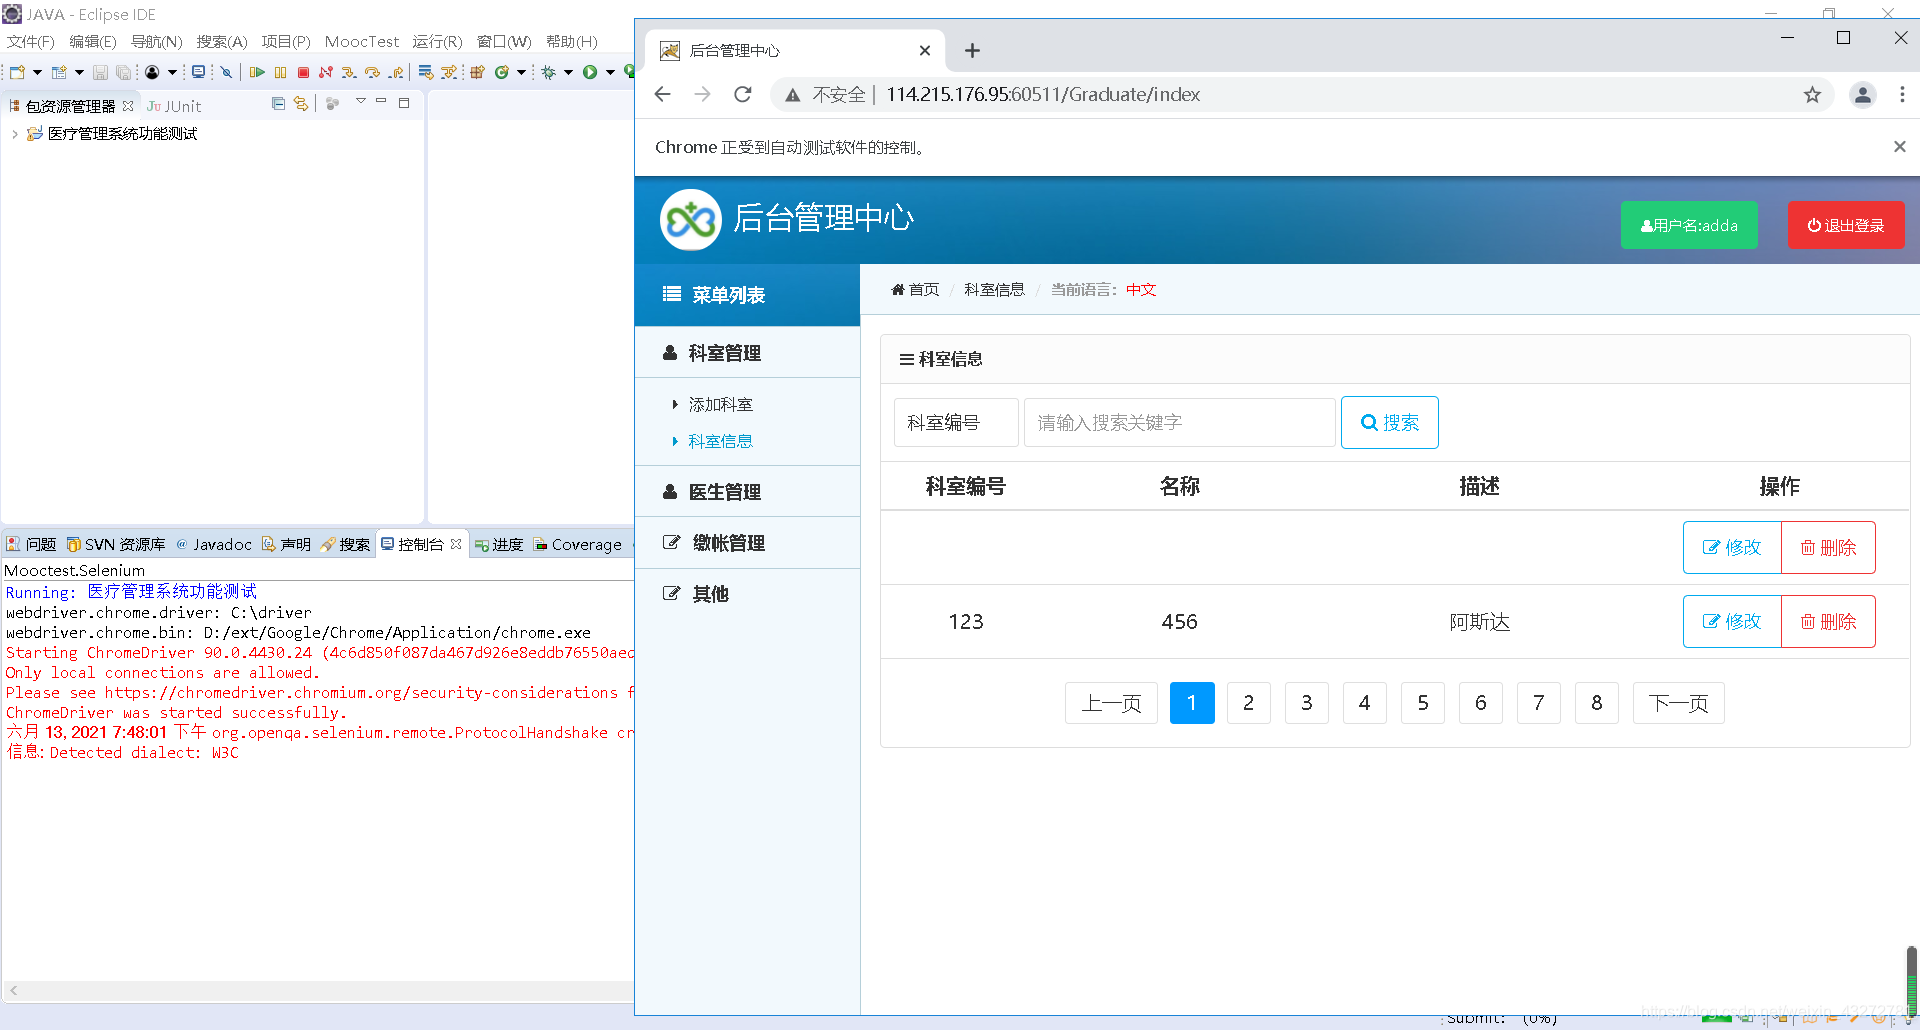Click 修改 in the 123 row
The image size is (1920, 1030).
(1732, 621)
